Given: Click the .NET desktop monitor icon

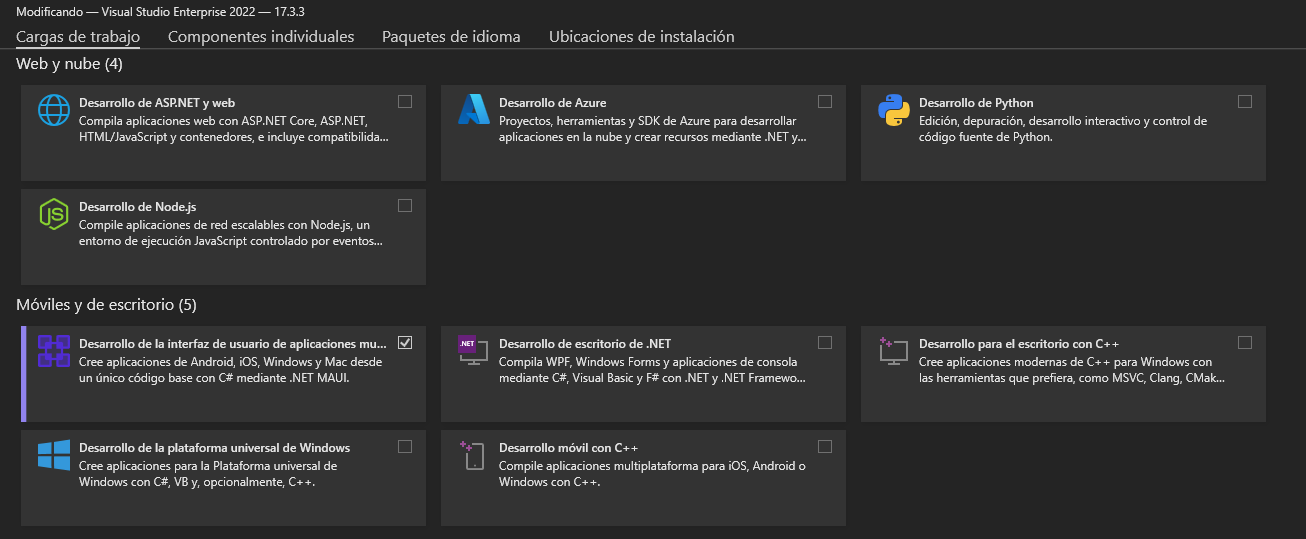Looking at the screenshot, I should pos(473,351).
